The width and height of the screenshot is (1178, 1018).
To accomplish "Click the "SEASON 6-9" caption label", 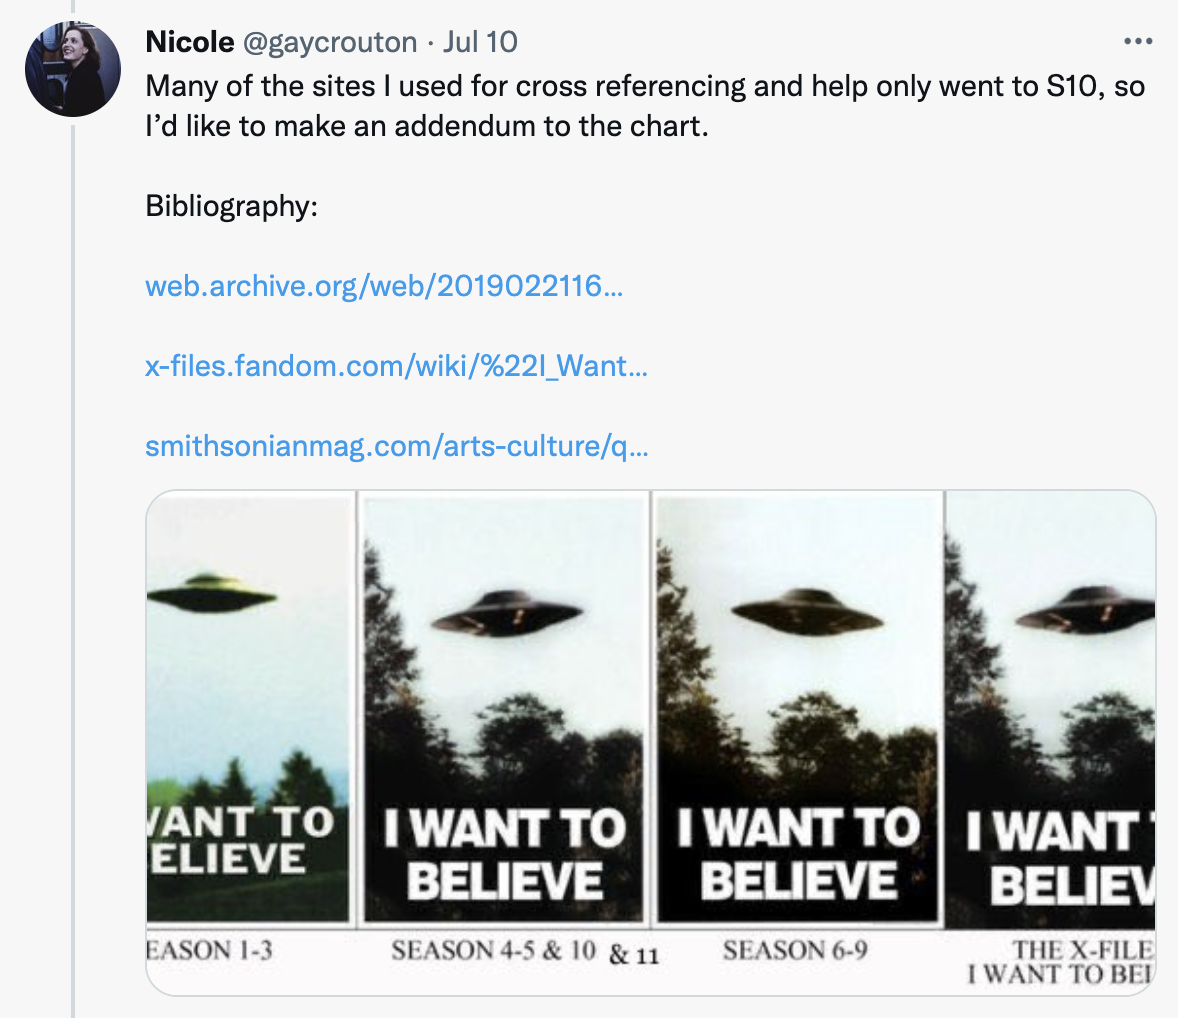I will pos(795,950).
